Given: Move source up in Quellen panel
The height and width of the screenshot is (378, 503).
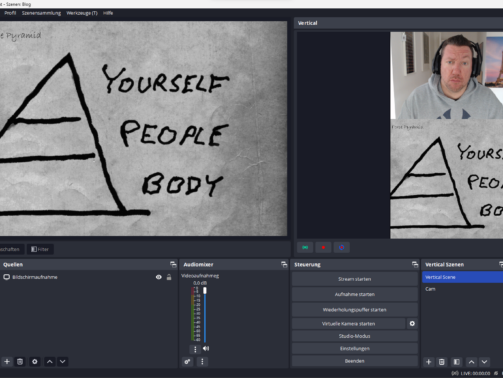Looking at the screenshot, I should coord(50,362).
